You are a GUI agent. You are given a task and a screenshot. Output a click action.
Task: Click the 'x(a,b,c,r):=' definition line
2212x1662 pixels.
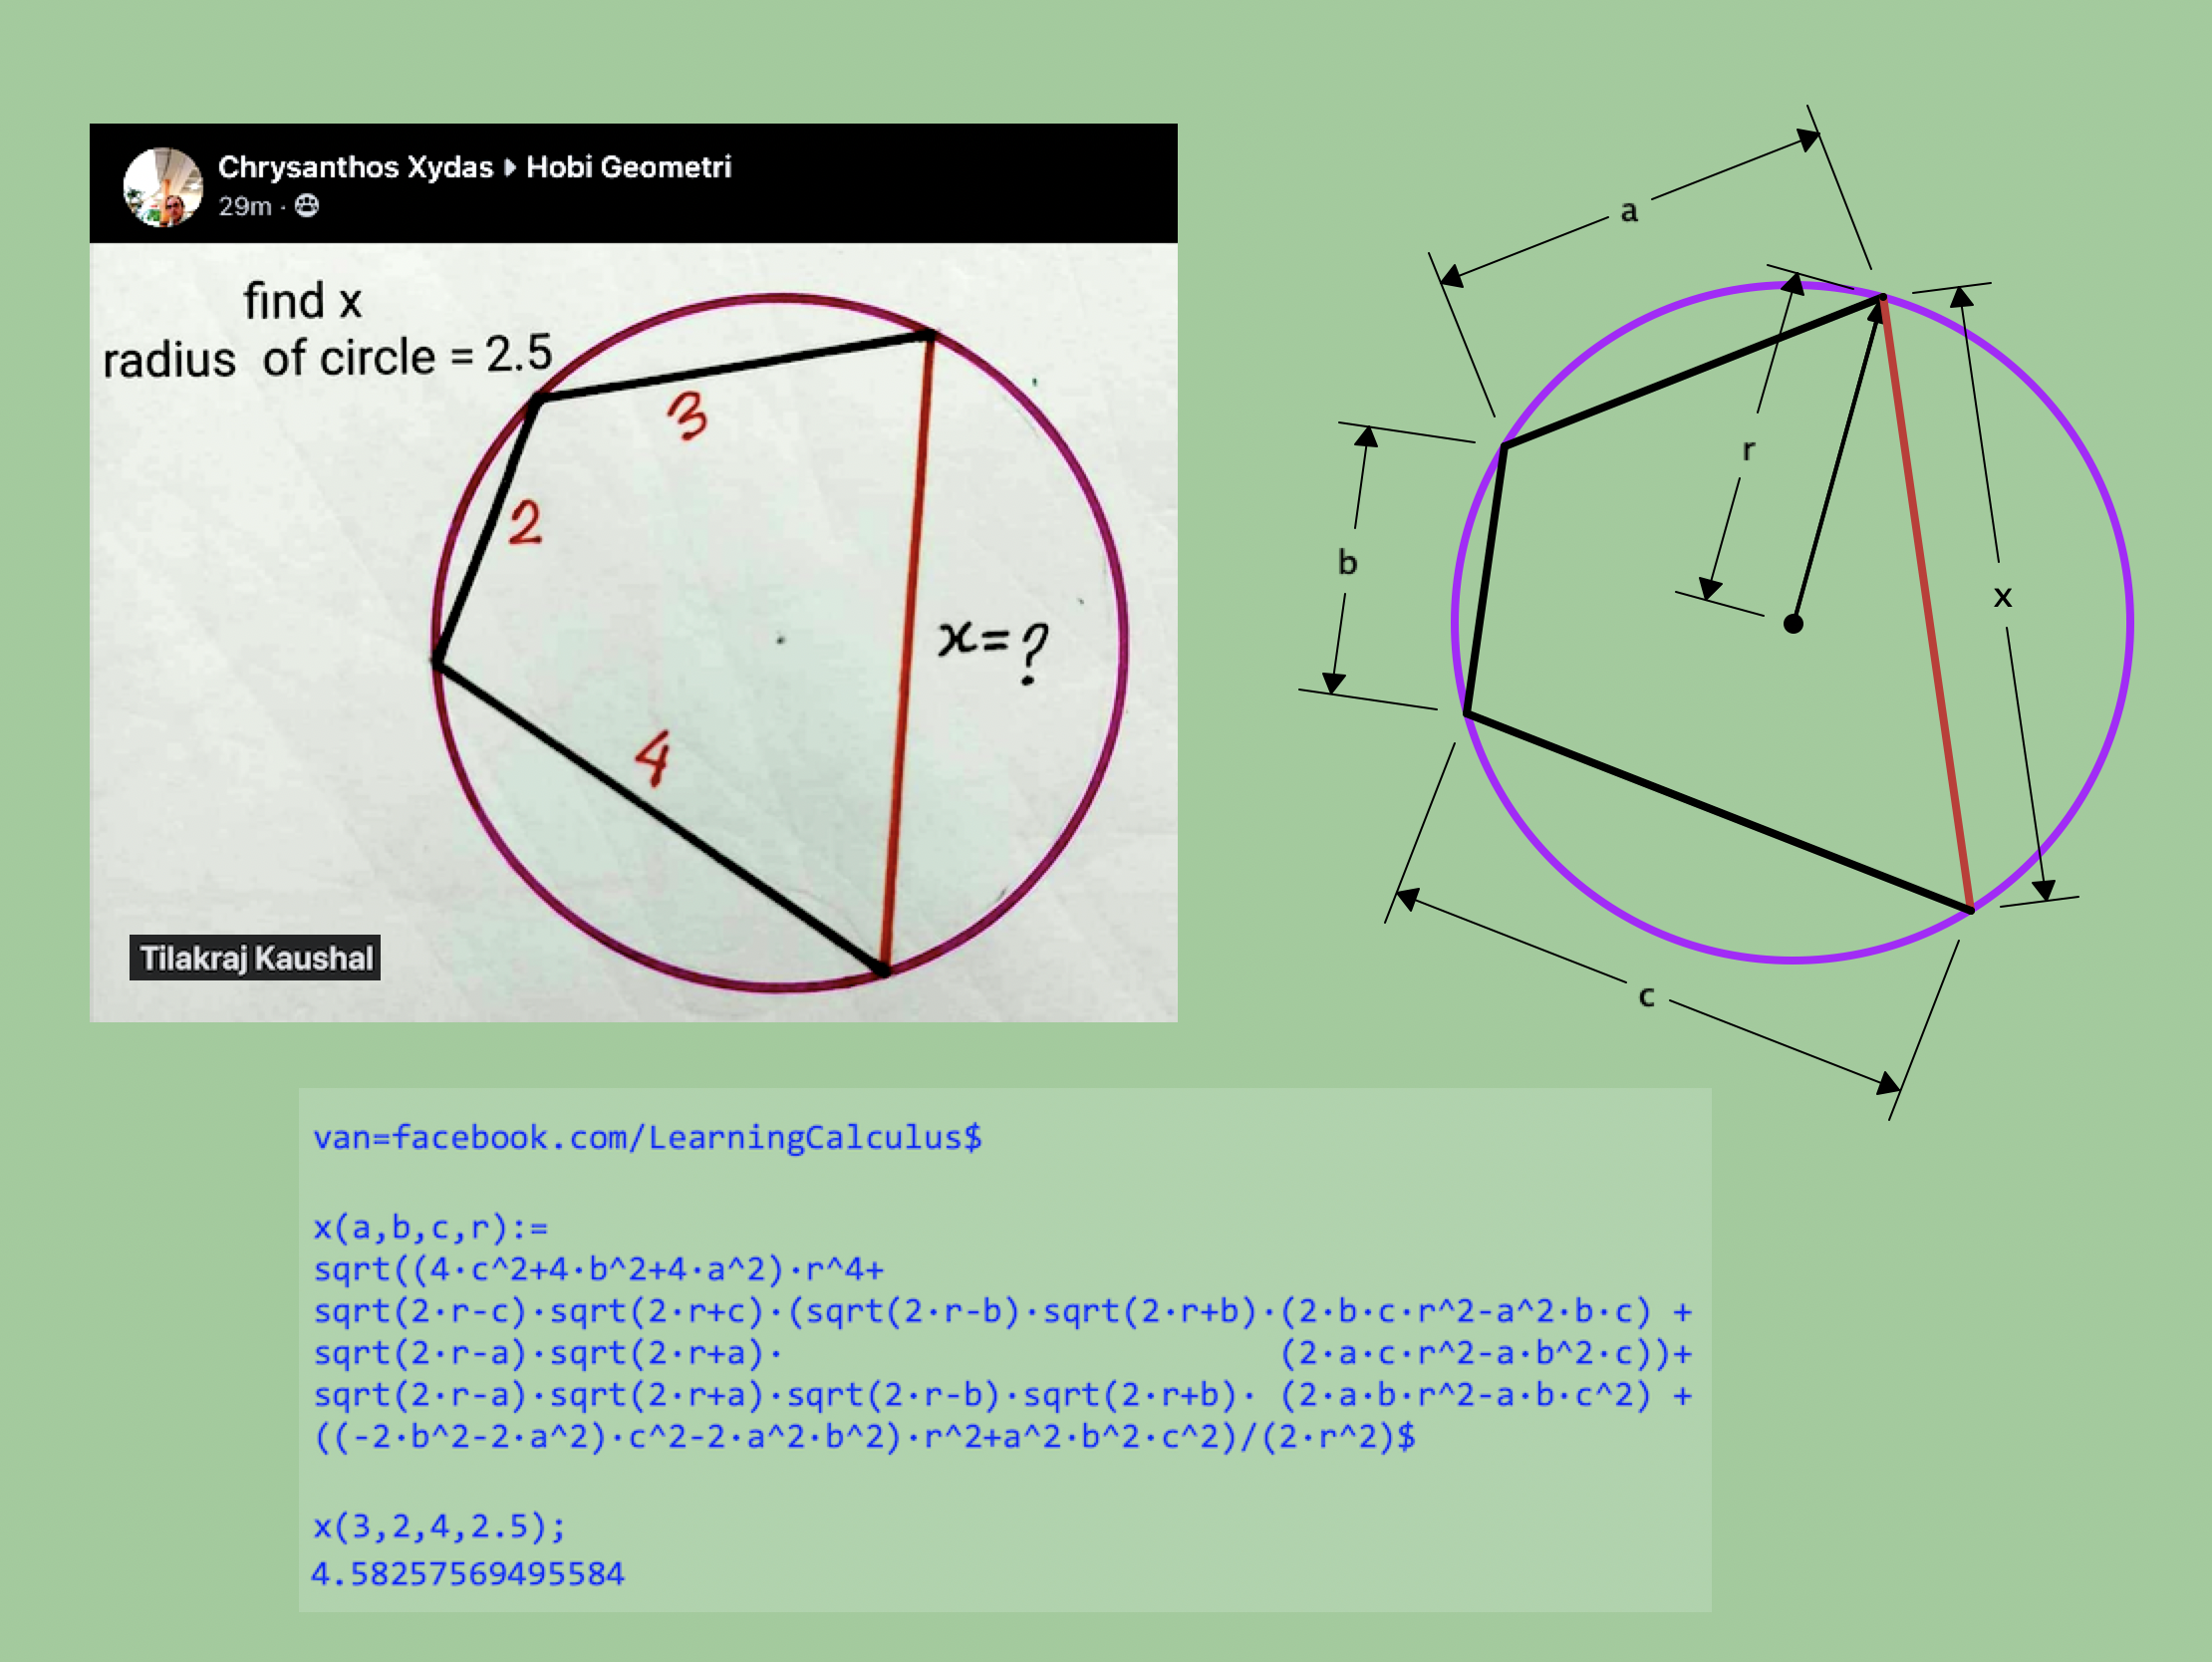[x=431, y=1227]
